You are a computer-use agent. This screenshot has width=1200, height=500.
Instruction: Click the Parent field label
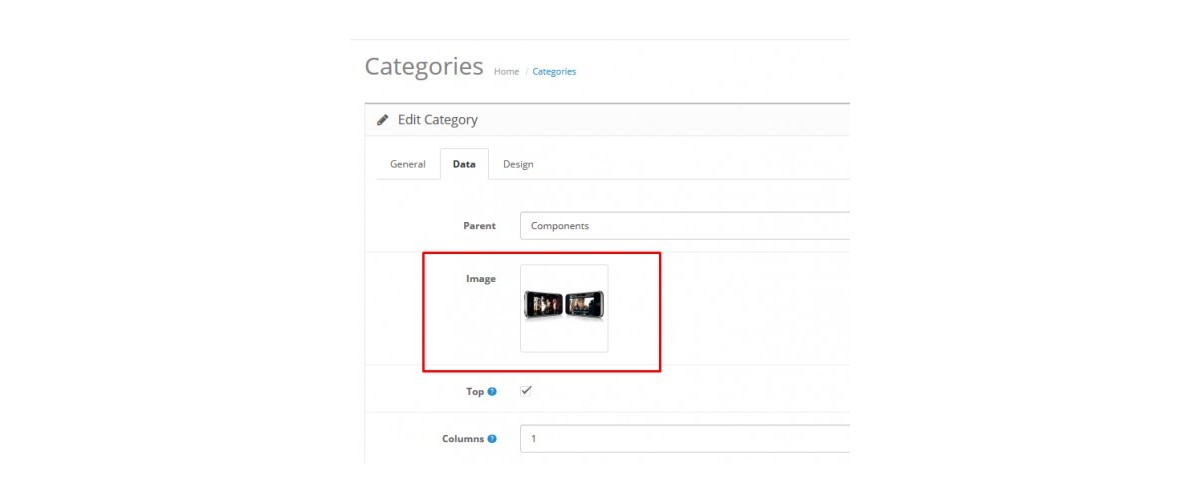pos(479,226)
